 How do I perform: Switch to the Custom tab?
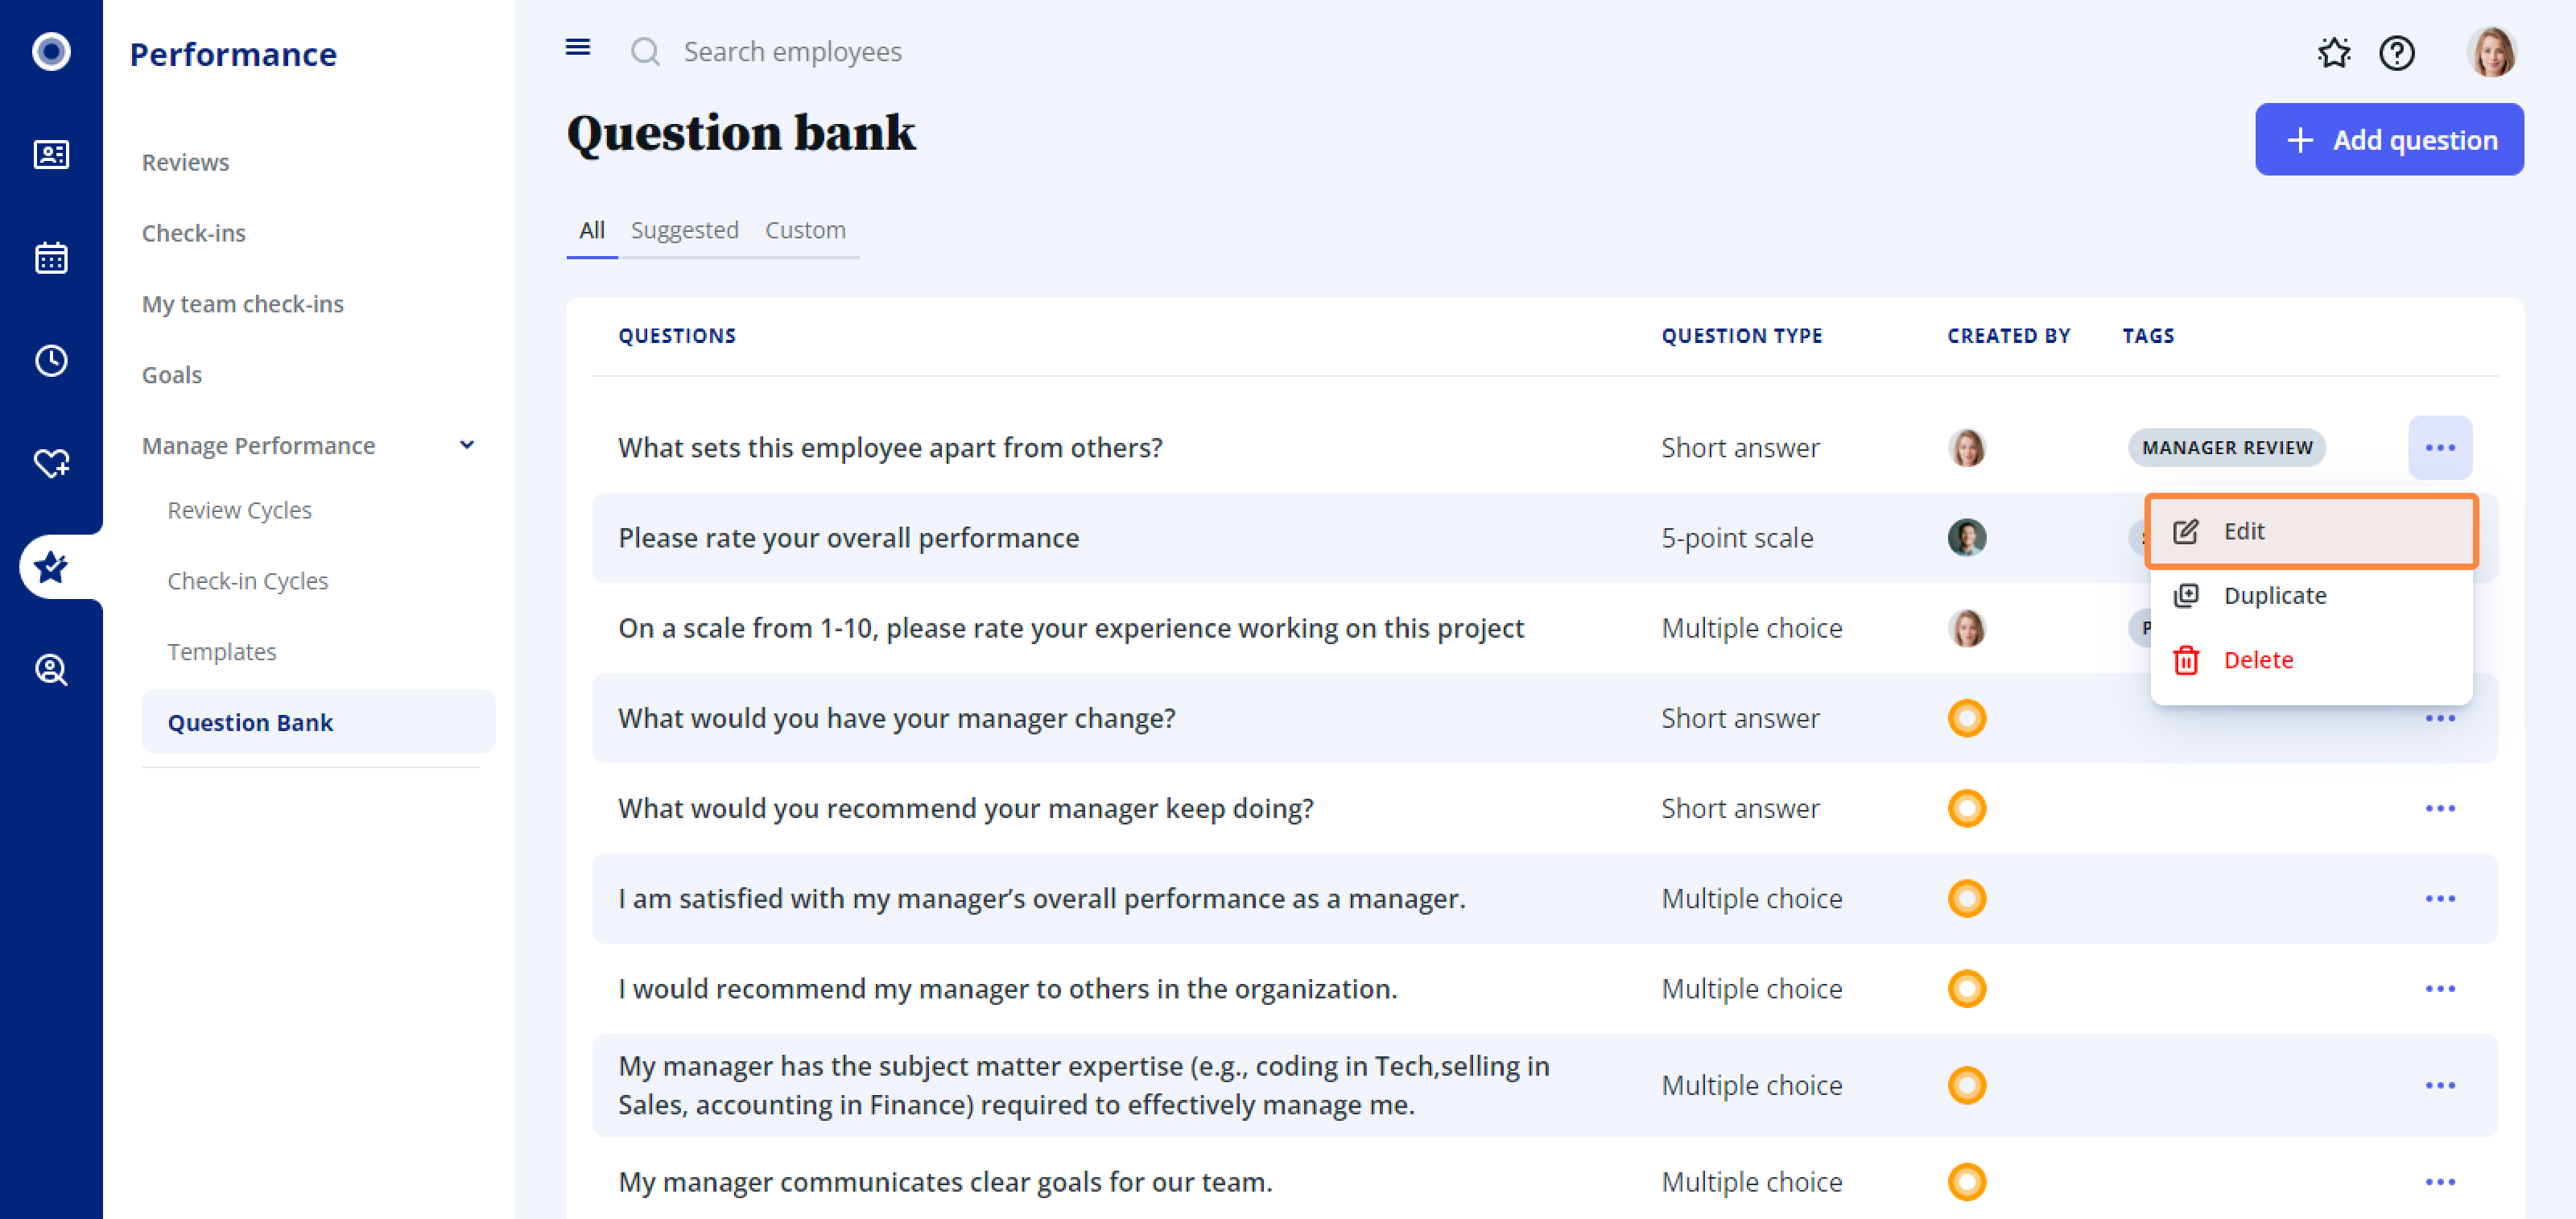coord(805,230)
